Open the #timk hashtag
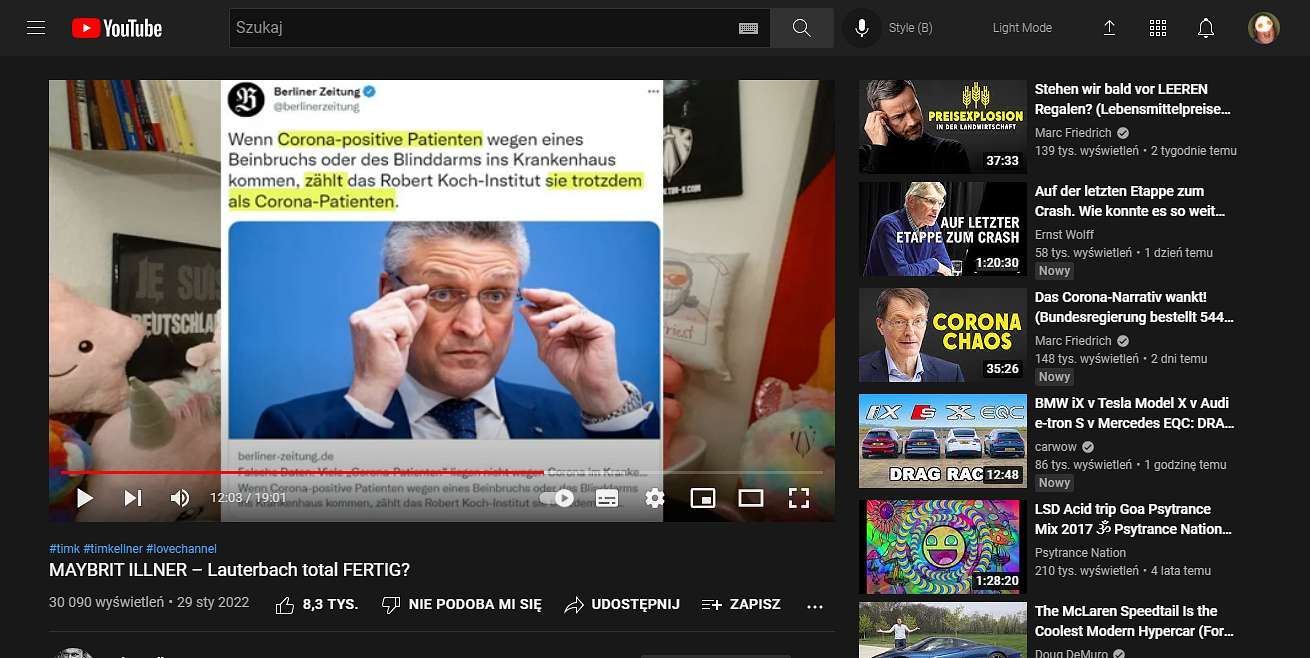 click(x=64, y=549)
